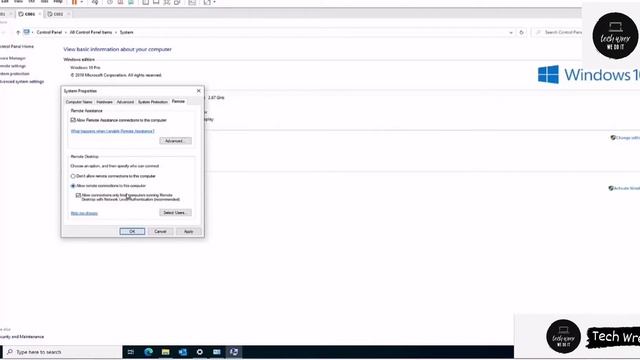This screenshot has width=640, height=360.
Task: Open Security and Maintenance link
Action: 22,337
